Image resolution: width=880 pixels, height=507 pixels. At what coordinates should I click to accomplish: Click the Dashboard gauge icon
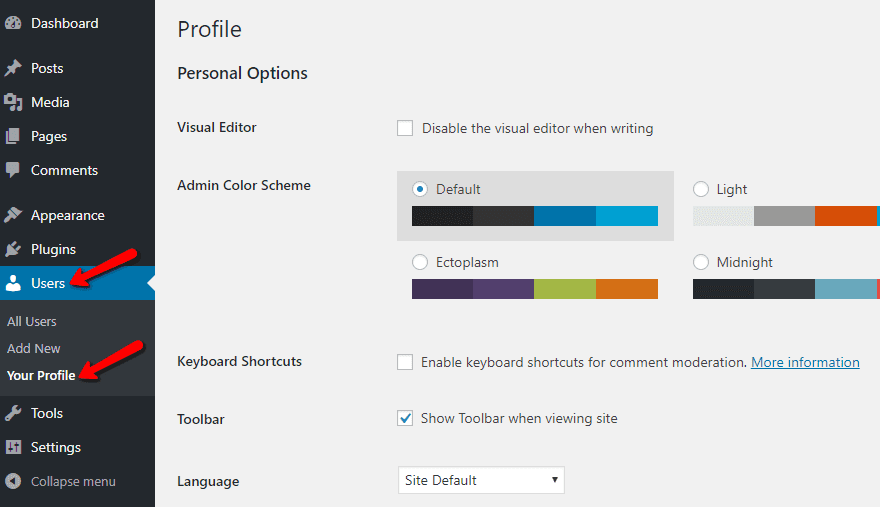(13, 23)
